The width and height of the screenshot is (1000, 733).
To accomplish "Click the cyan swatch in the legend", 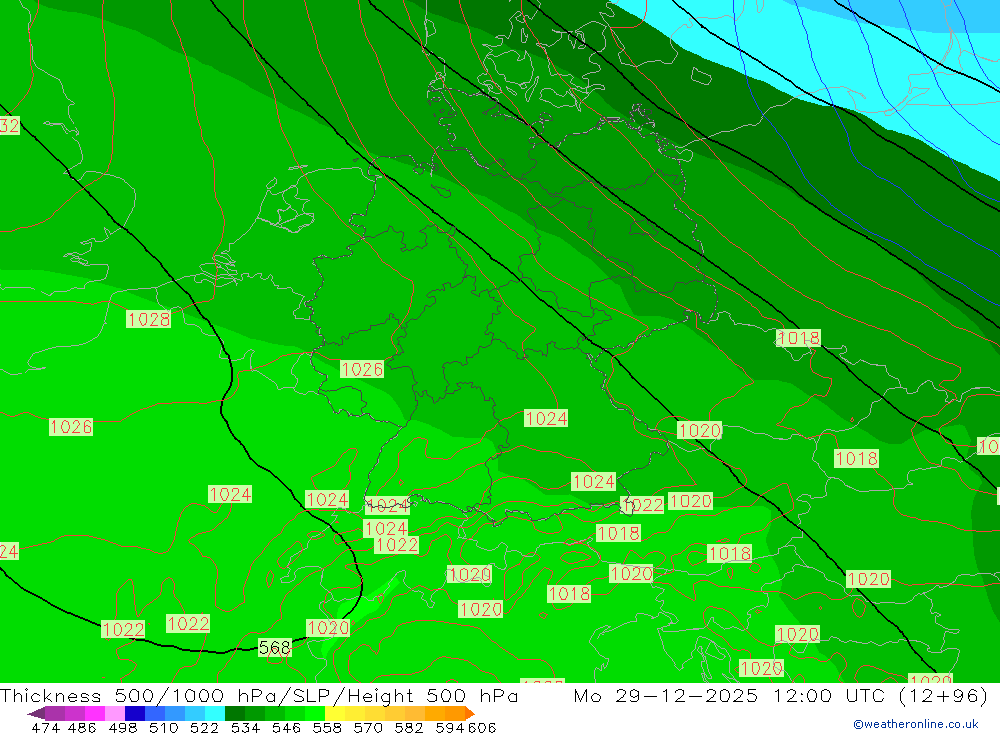I will tap(215, 713).
